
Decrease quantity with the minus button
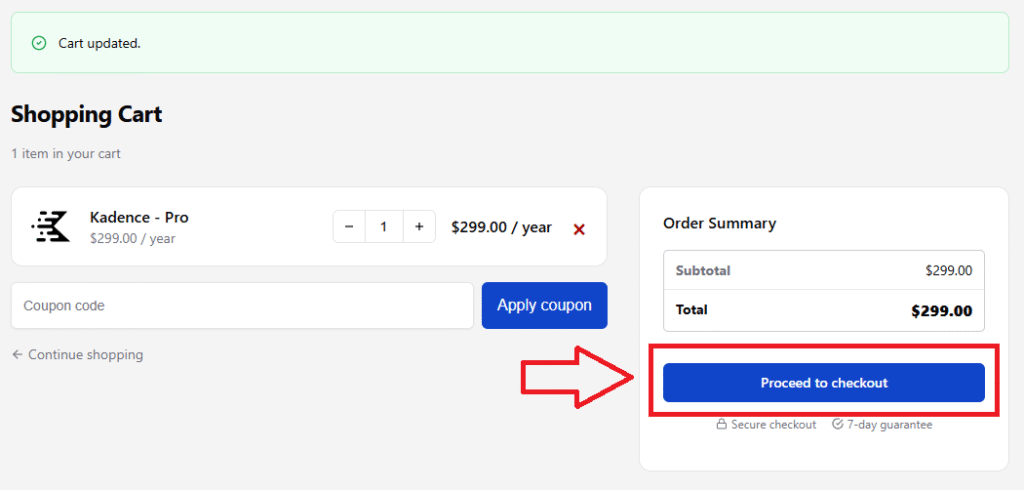click(x=349, y=227)
